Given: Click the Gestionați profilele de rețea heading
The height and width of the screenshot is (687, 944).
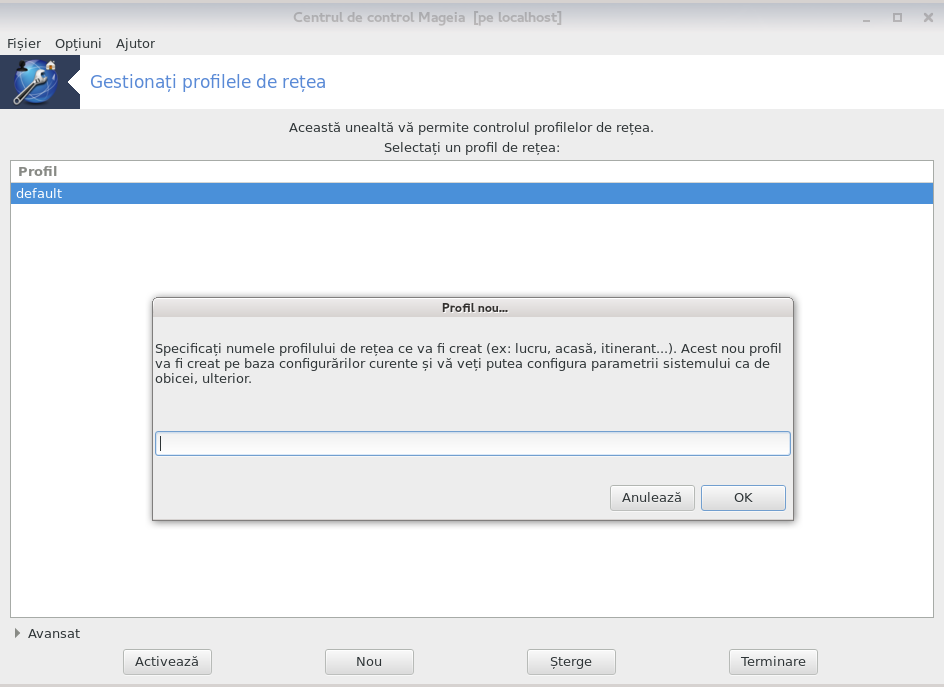Looking at the screenshot, I should pos(208,82).
